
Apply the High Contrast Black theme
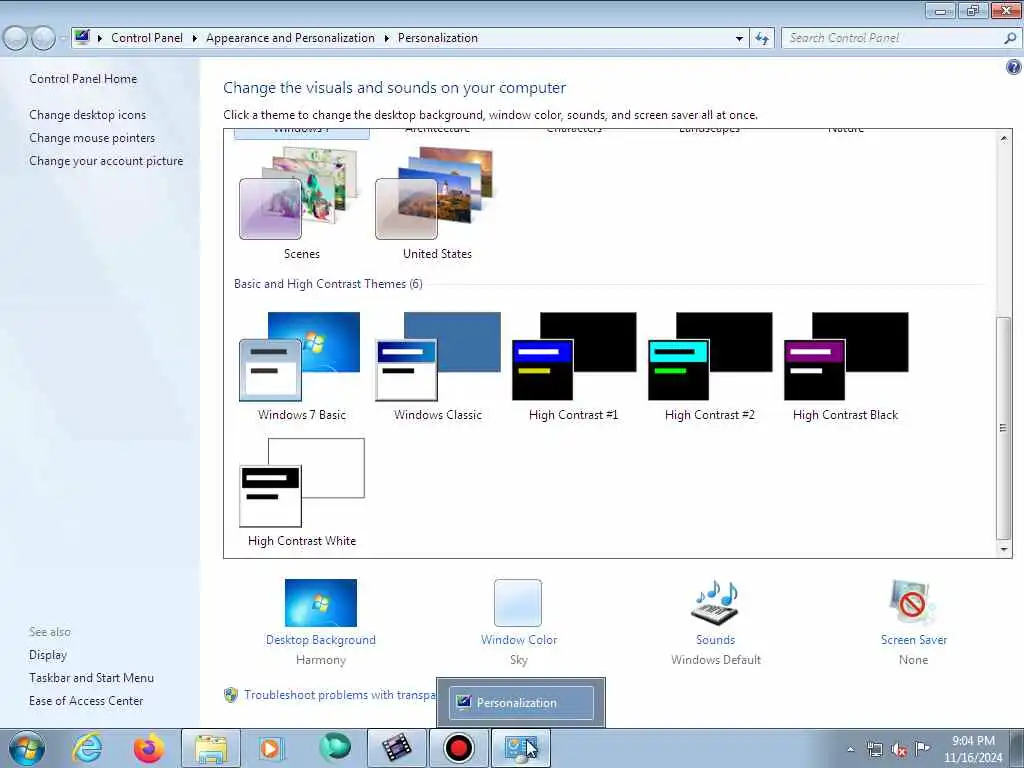tap(845, 366)
